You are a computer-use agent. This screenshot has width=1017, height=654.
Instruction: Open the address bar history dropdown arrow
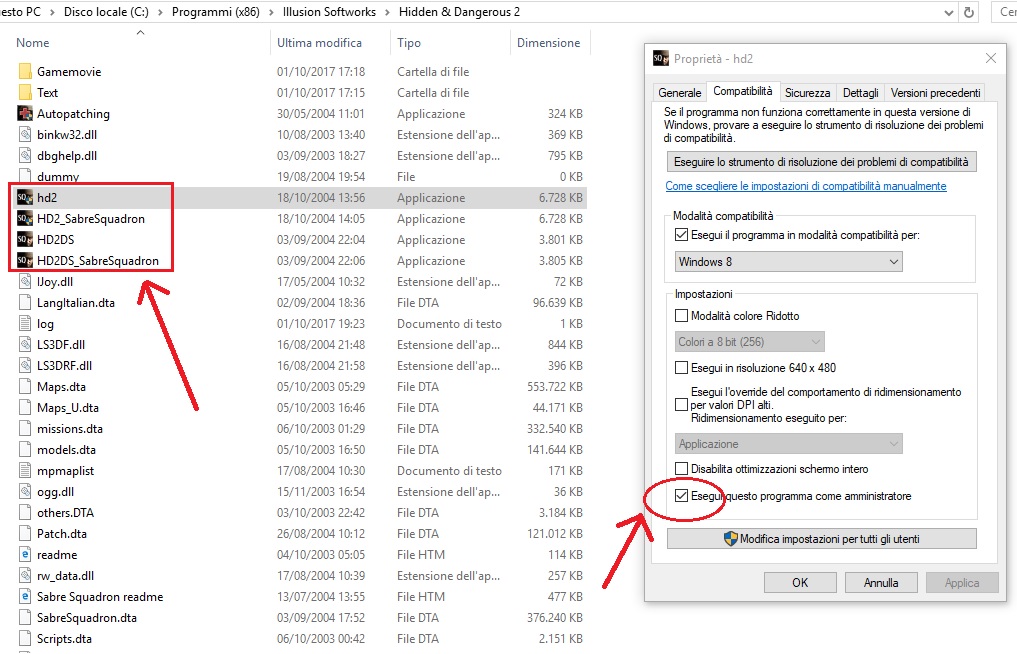pos(946,12)
